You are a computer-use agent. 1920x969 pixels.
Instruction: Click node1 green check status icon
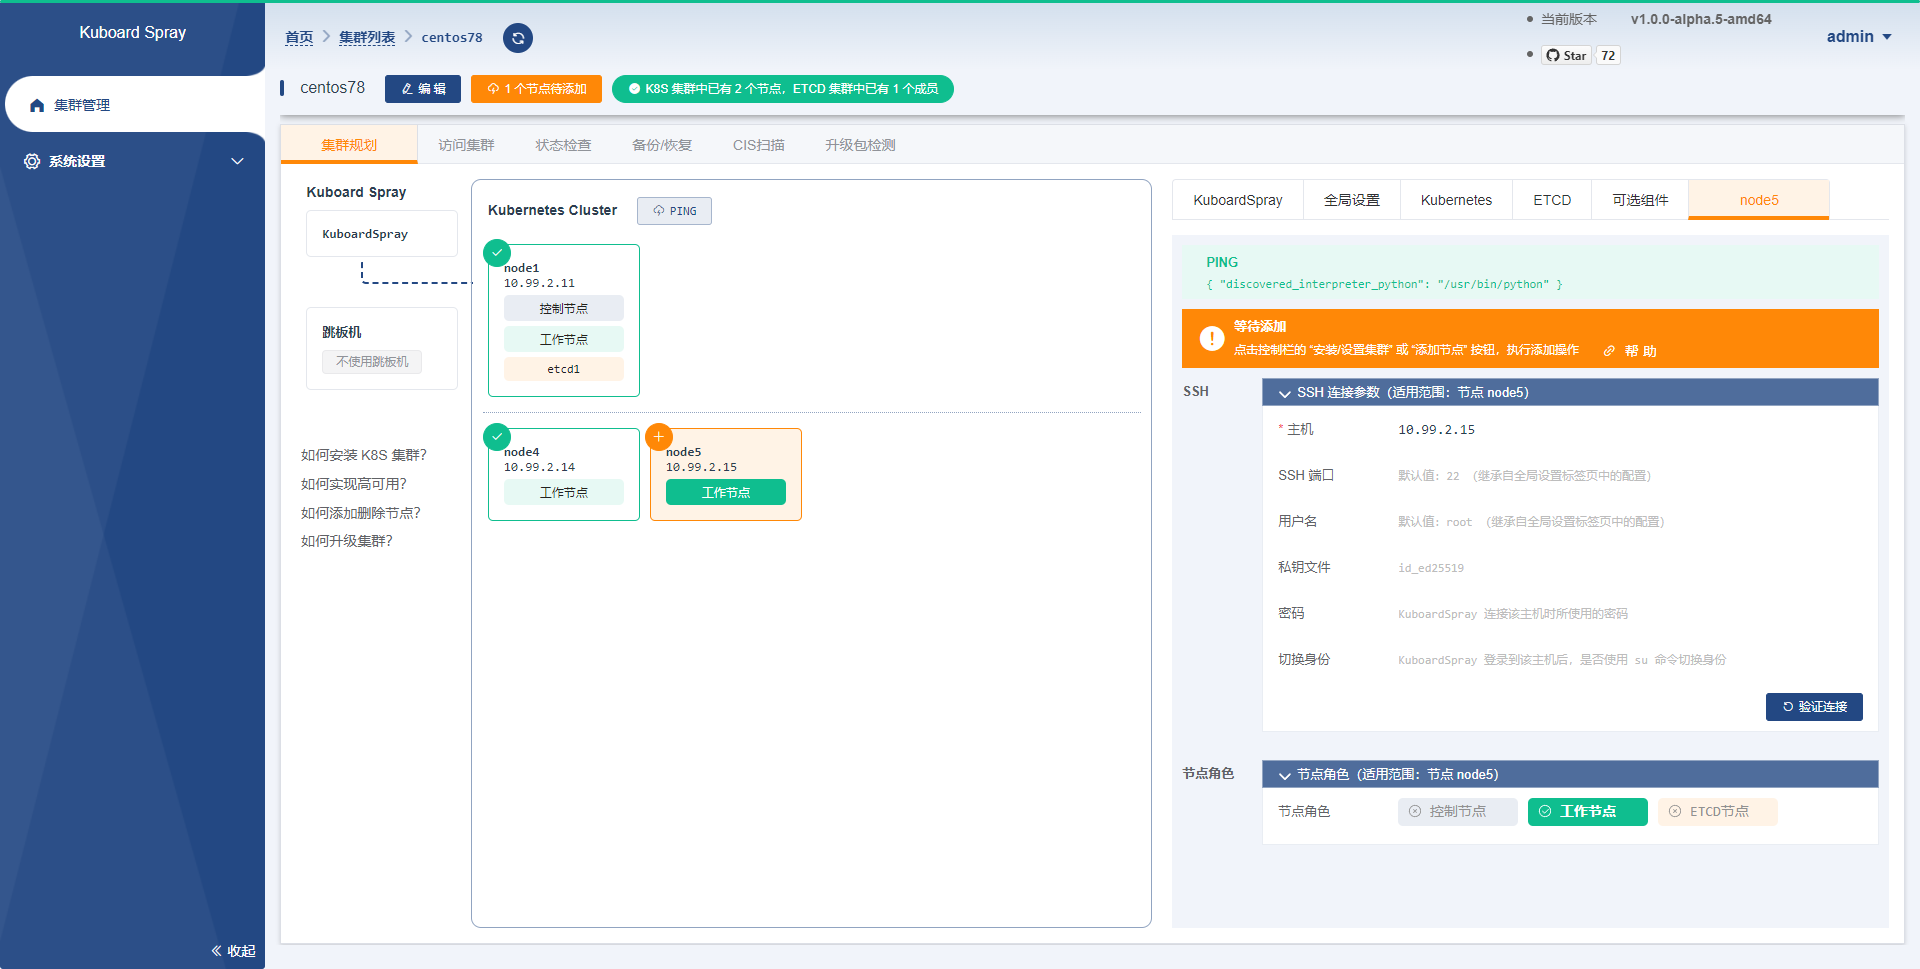(x=497, y=253)
